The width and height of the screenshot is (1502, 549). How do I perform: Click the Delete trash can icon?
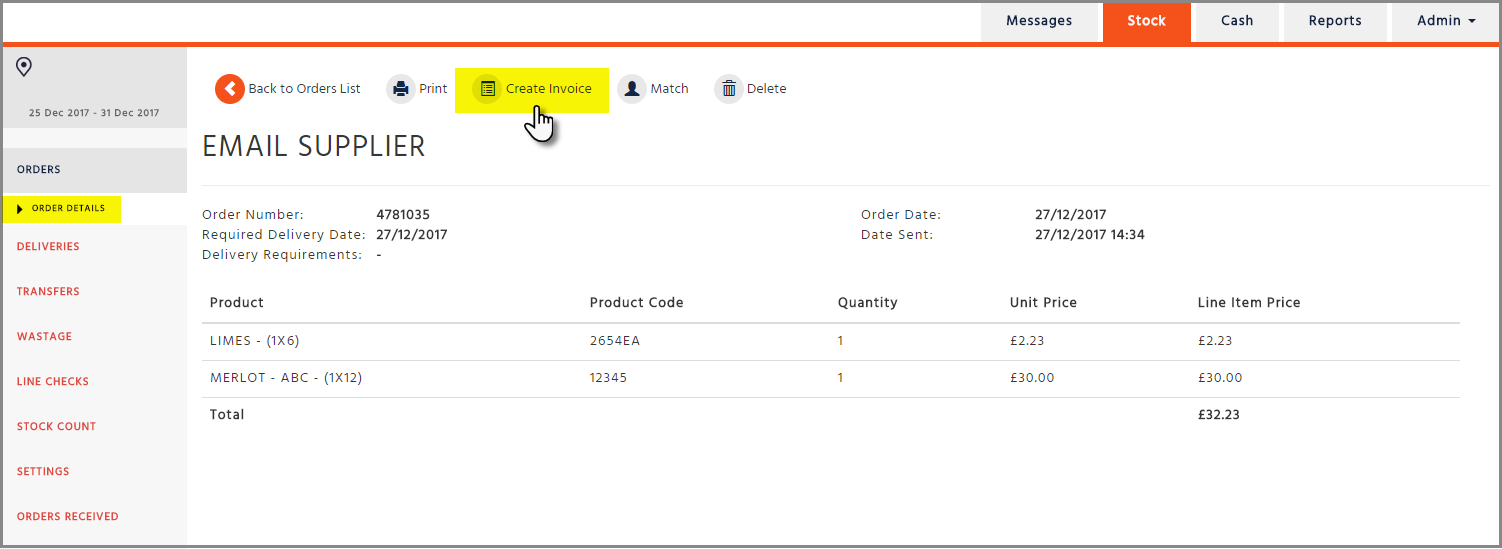[x=729, y=89]
